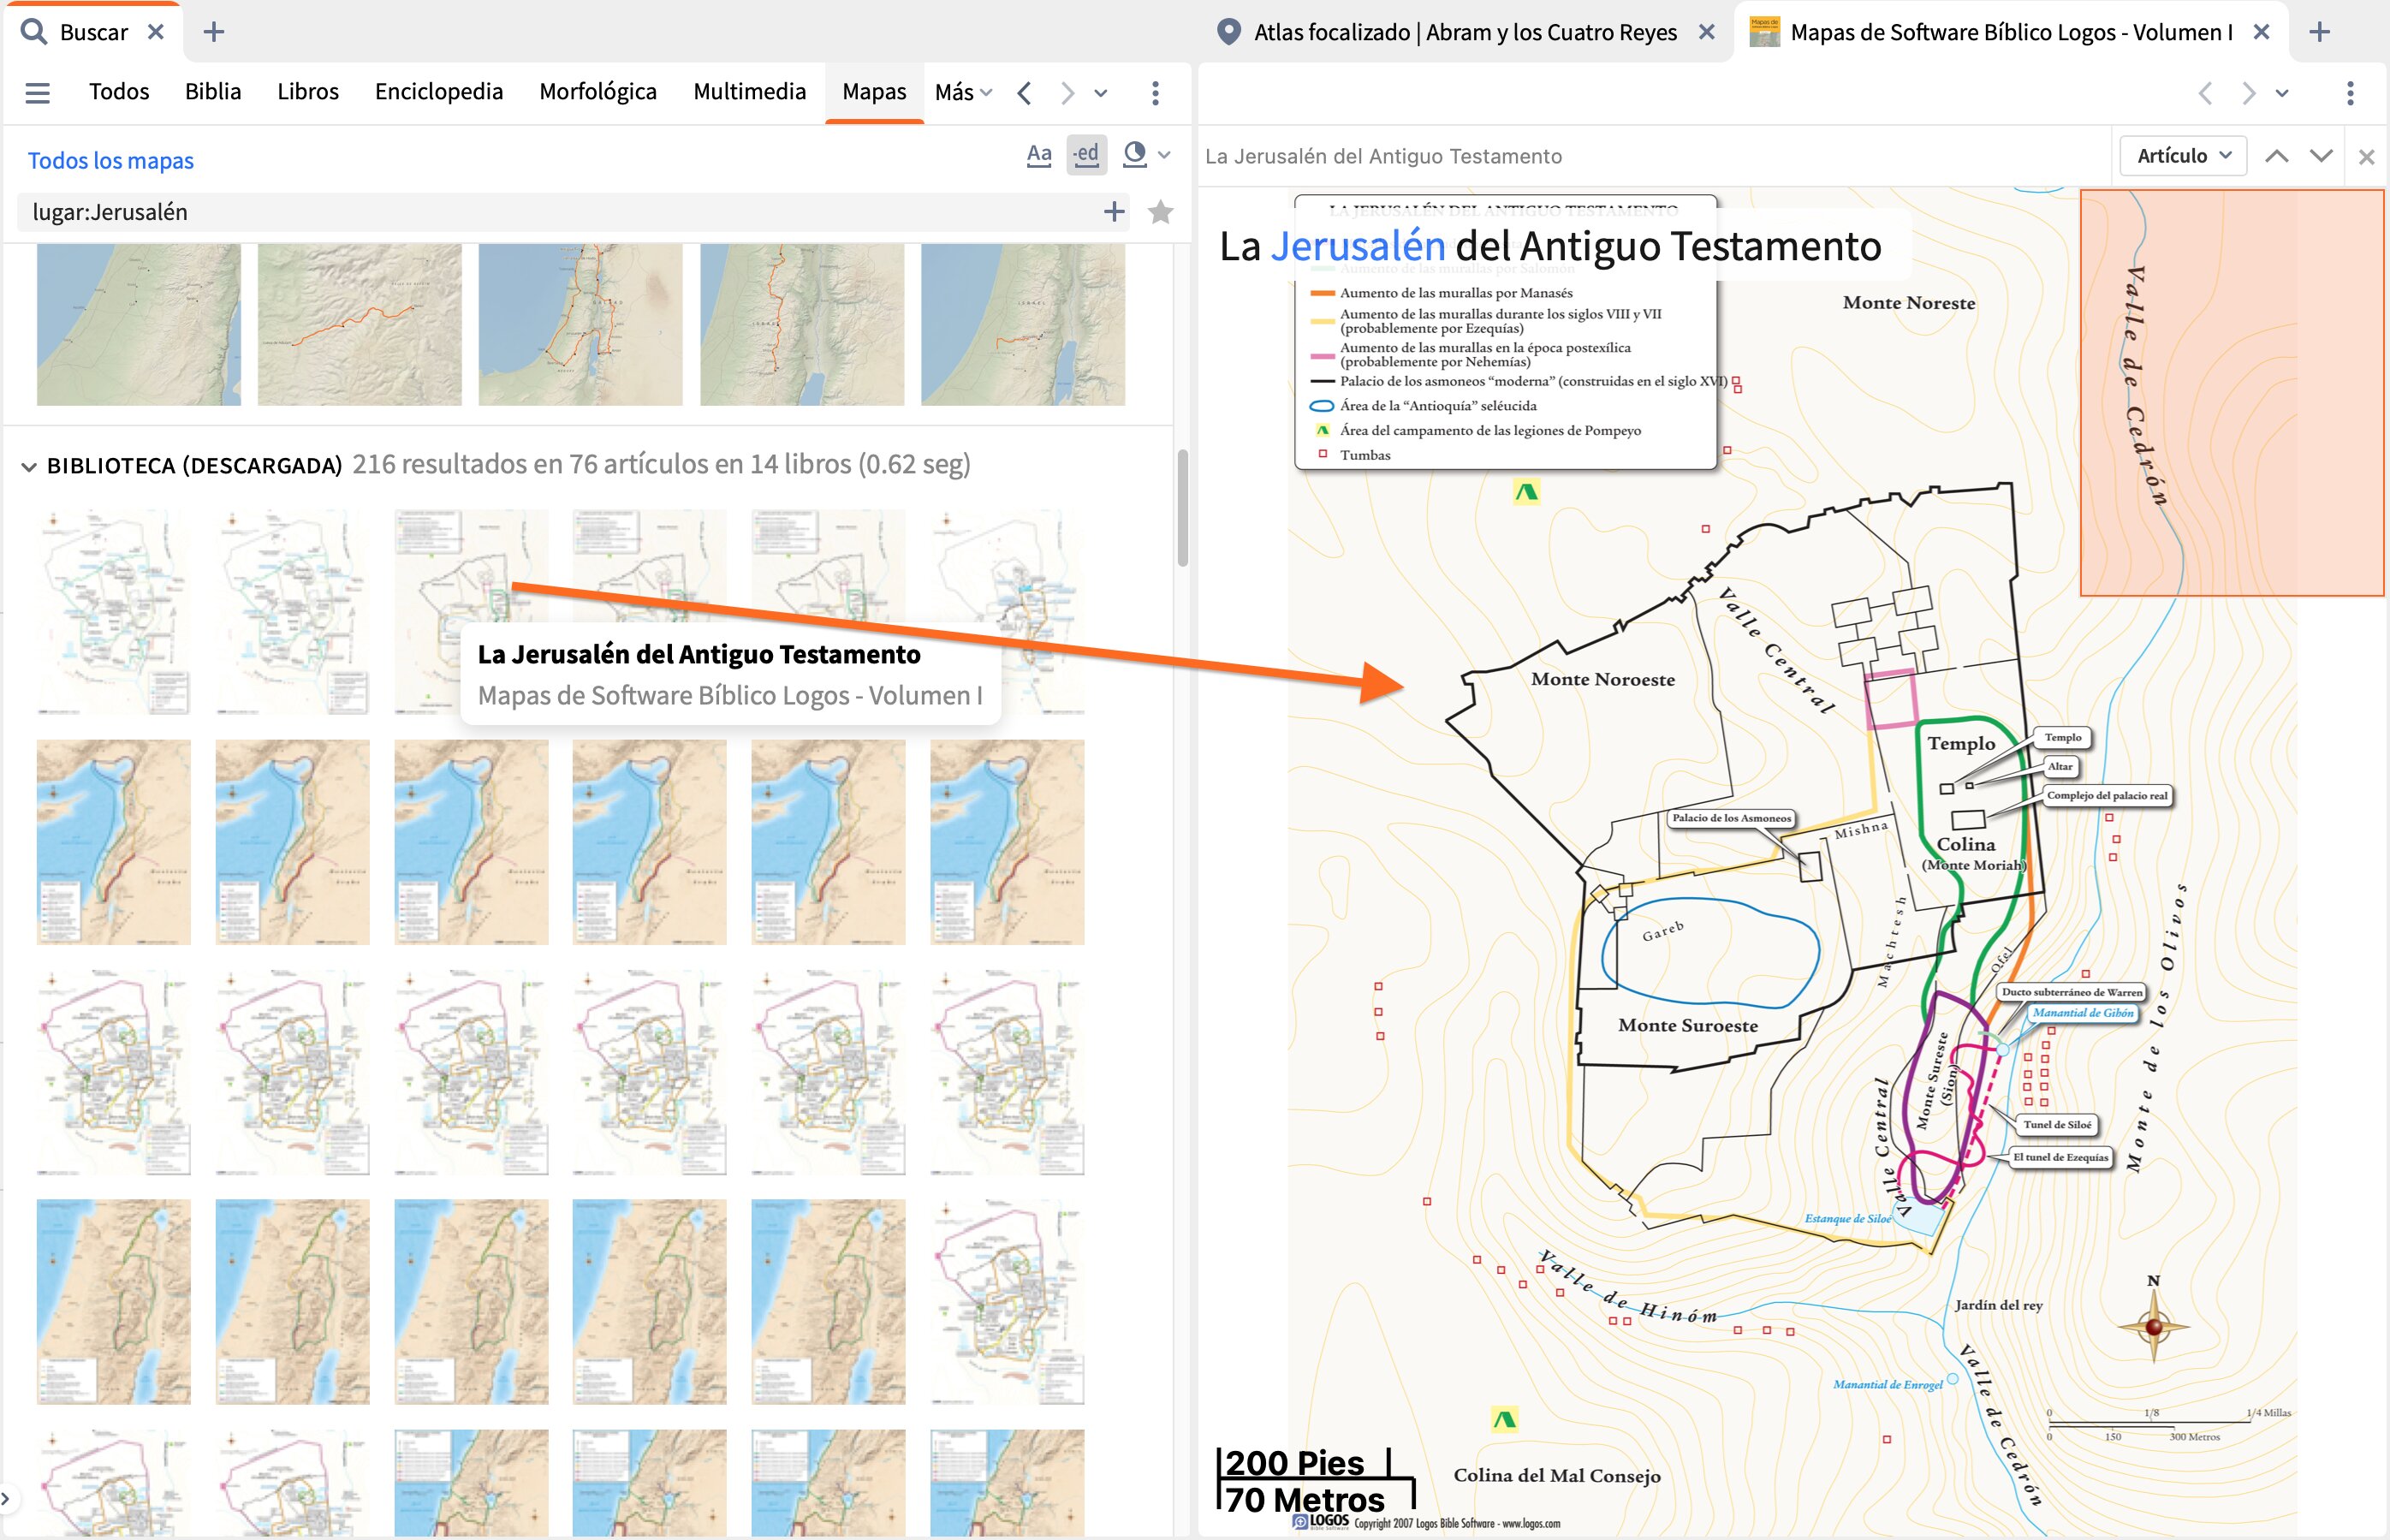Open the third atlas map thumbnail with orange route

pyautogui.click(x=580, y=325)
